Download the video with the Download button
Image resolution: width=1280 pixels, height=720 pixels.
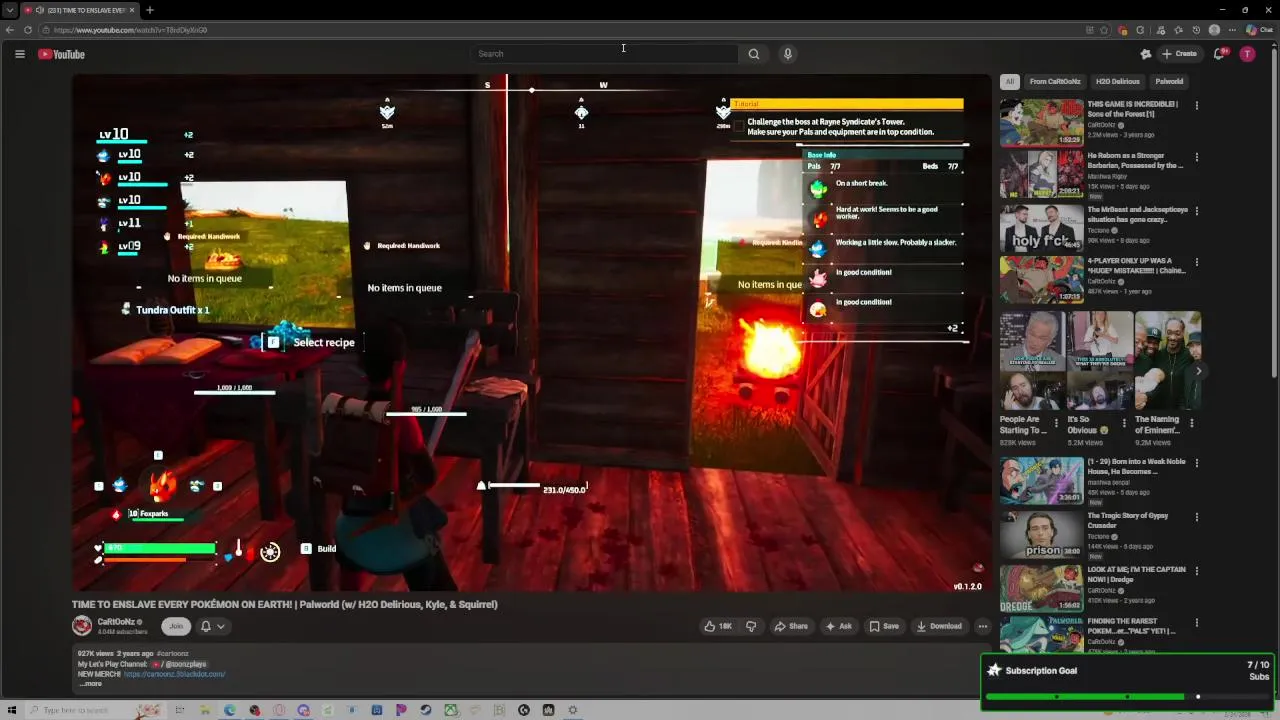(939, 626)
